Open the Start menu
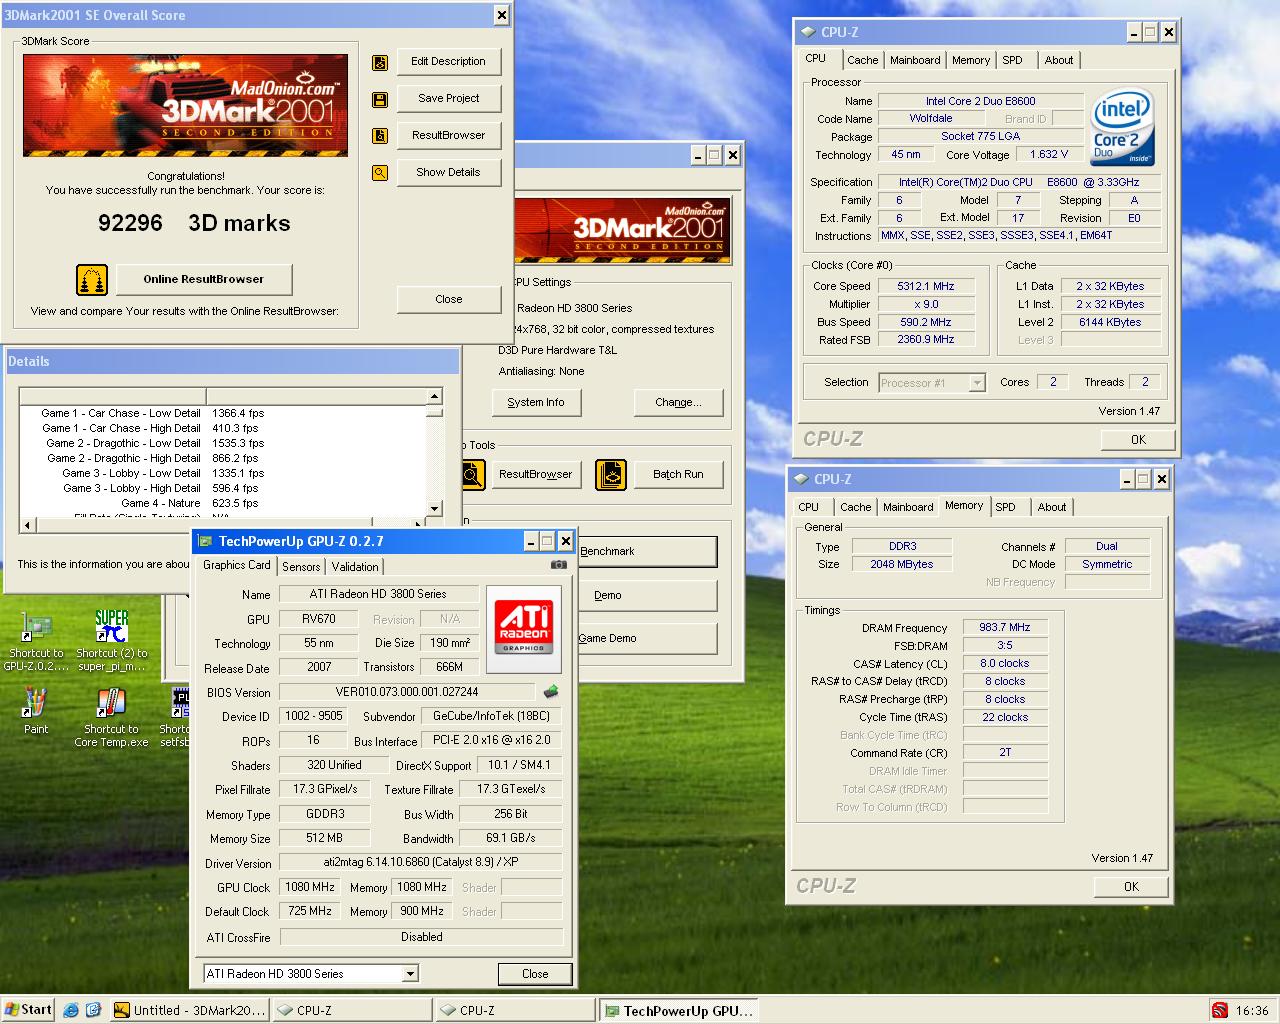This screenshot has width=1280, height=1024. coord(28,1010)
